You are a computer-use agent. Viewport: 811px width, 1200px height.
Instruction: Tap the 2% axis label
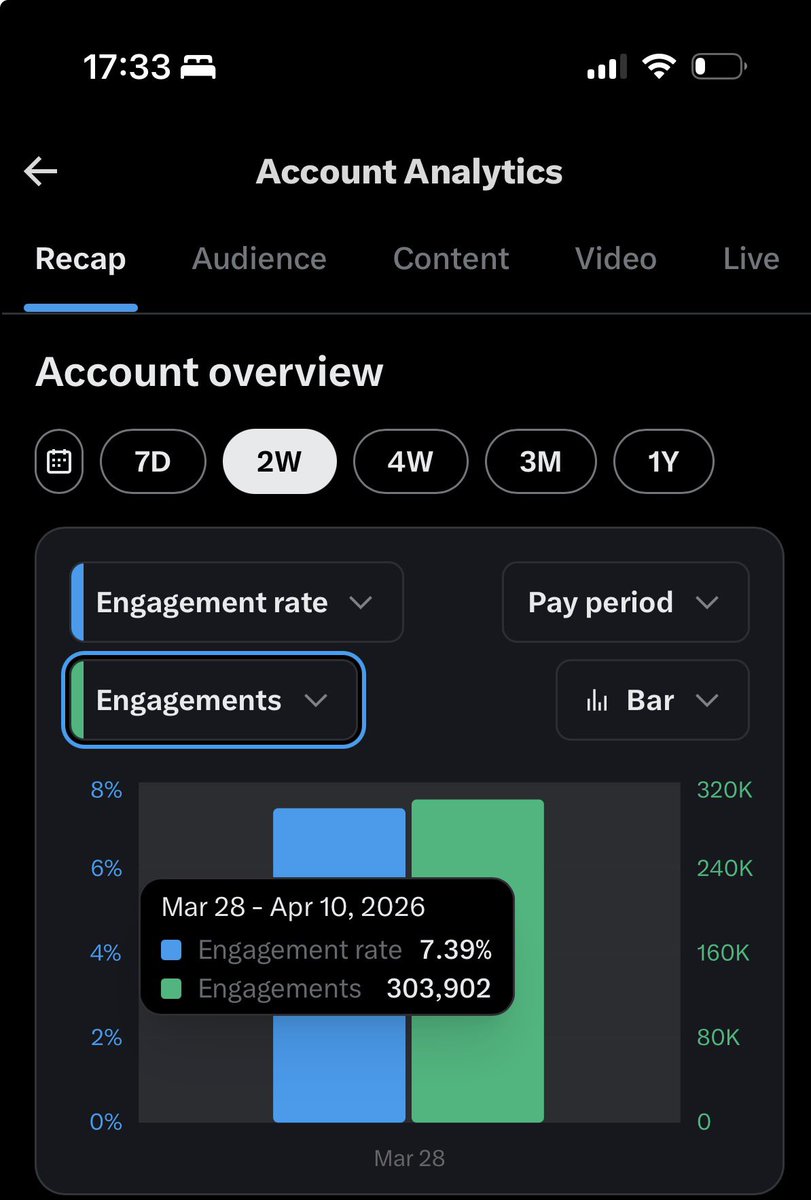pyautogui.click(x=106, y=1037)
